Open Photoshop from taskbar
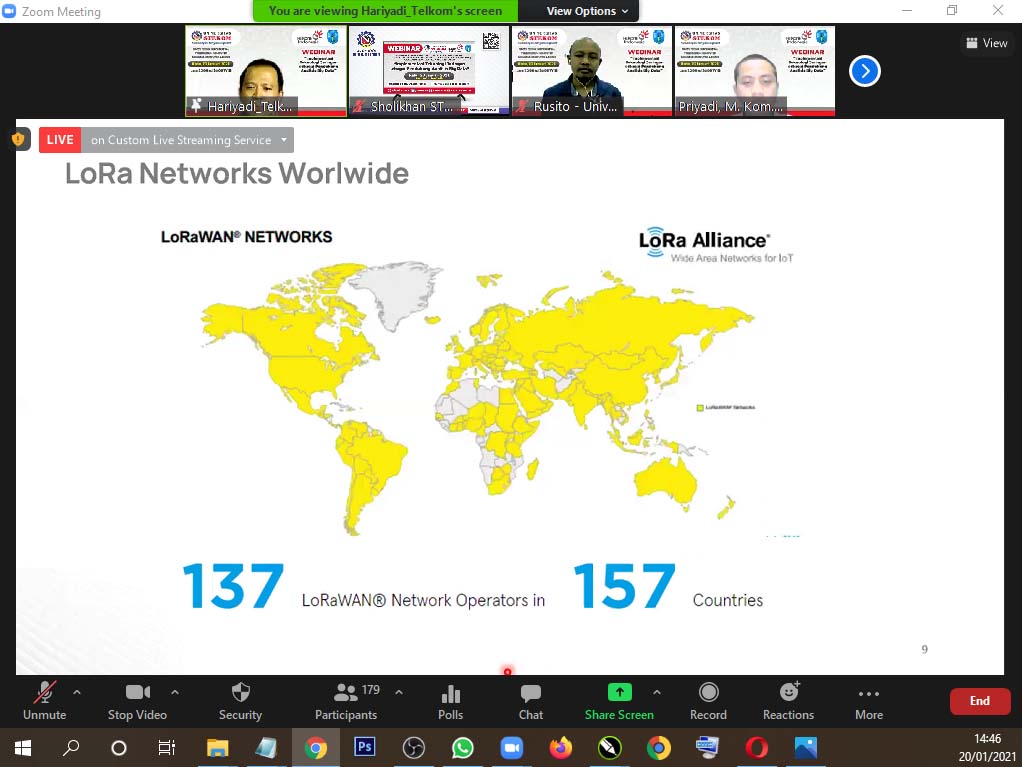The height and width of the screenshot is (767, 1022). pyautogui.click(x=364, y=746)
